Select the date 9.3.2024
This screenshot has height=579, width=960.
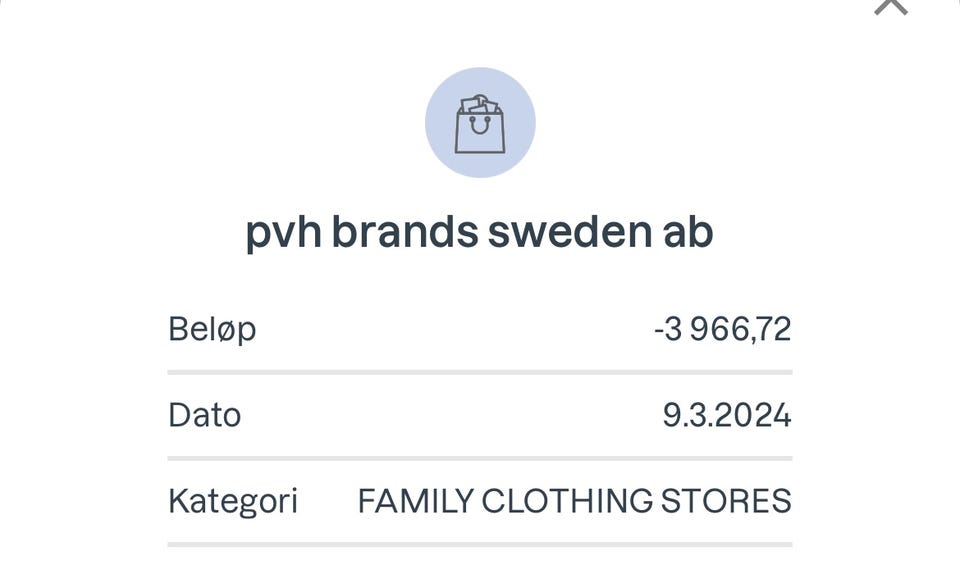click(x=727, y=414)
